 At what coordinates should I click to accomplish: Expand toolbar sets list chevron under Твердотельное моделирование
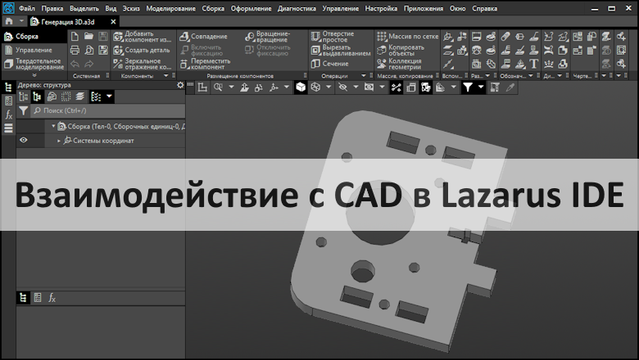[34, 76]
